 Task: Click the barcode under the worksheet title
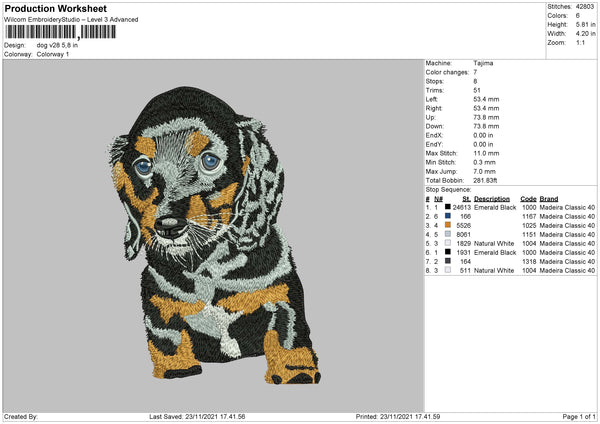coord(60,32)
